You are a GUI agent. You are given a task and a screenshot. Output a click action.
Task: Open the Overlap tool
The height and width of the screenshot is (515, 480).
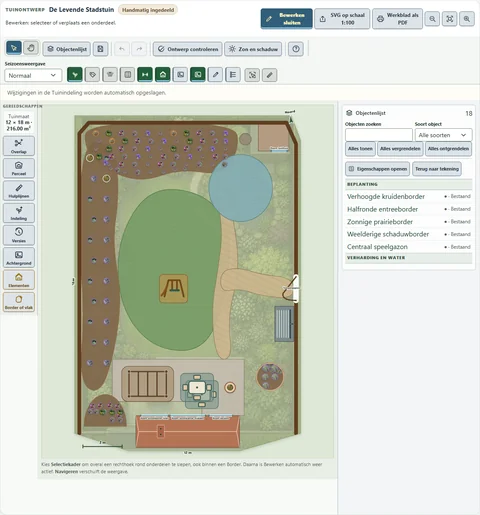point(19,146)
